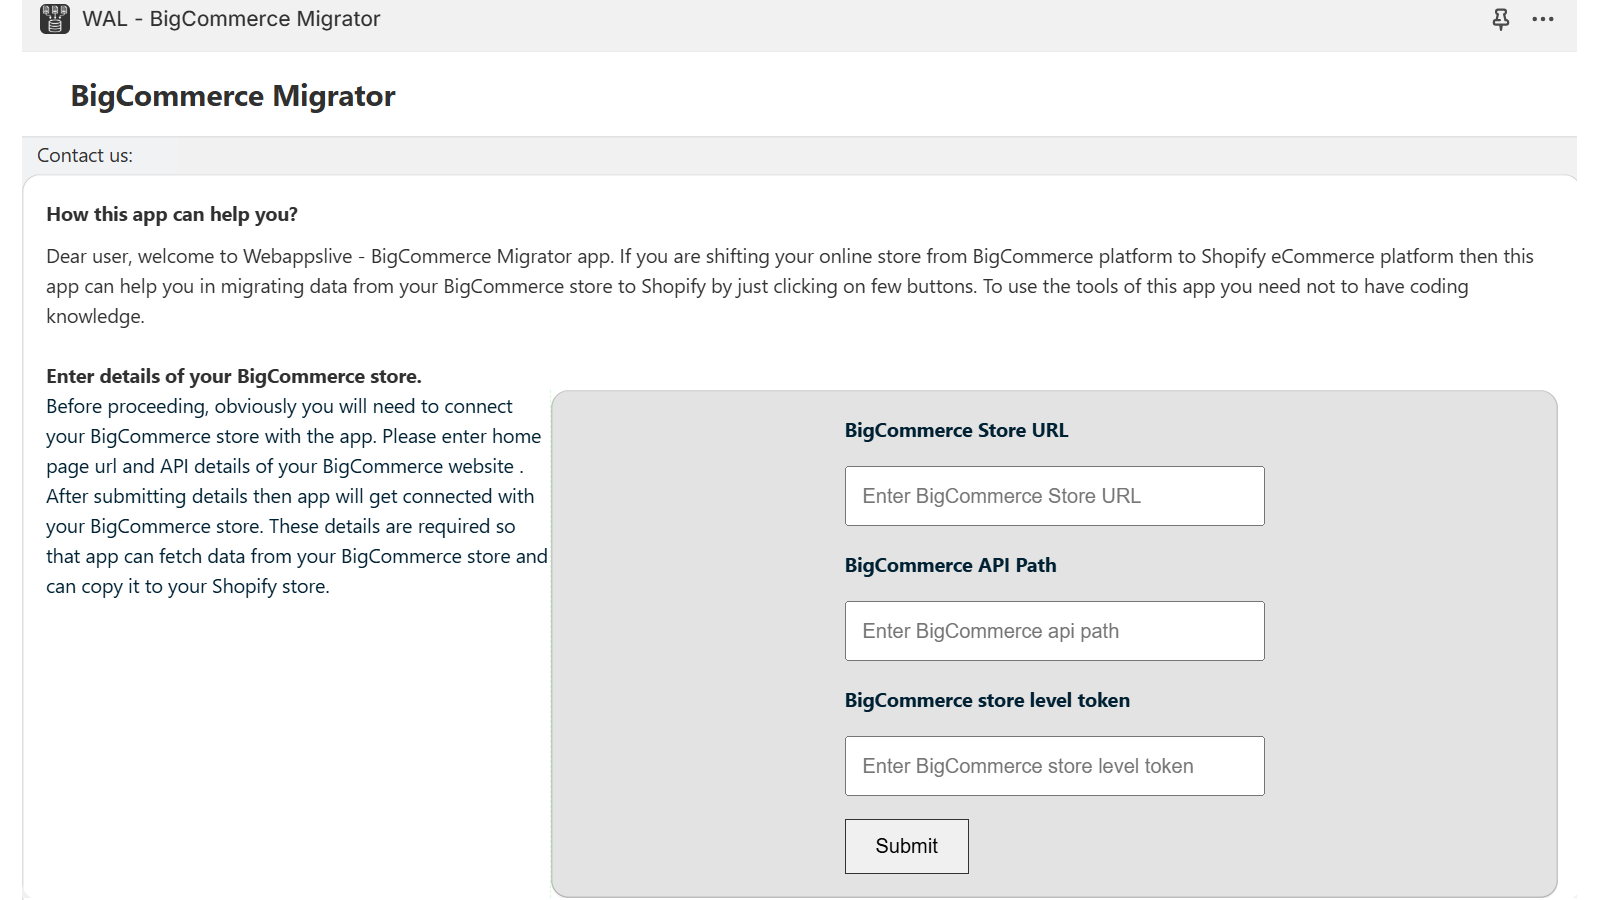Focus the BigCommerce API path input field
Screen dimensions: 1600x900
pyautogui.click(x=1054, y=631)
